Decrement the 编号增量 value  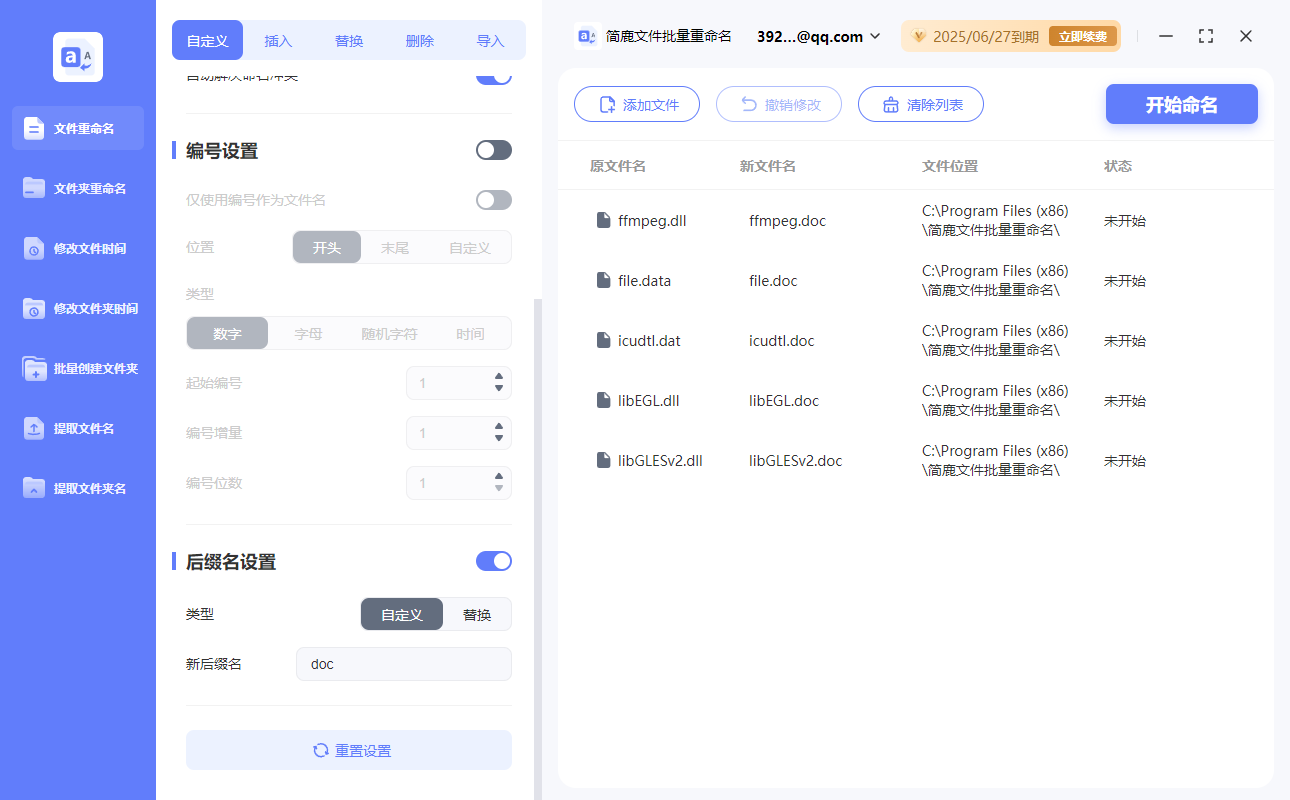click(x=498, y=438)
